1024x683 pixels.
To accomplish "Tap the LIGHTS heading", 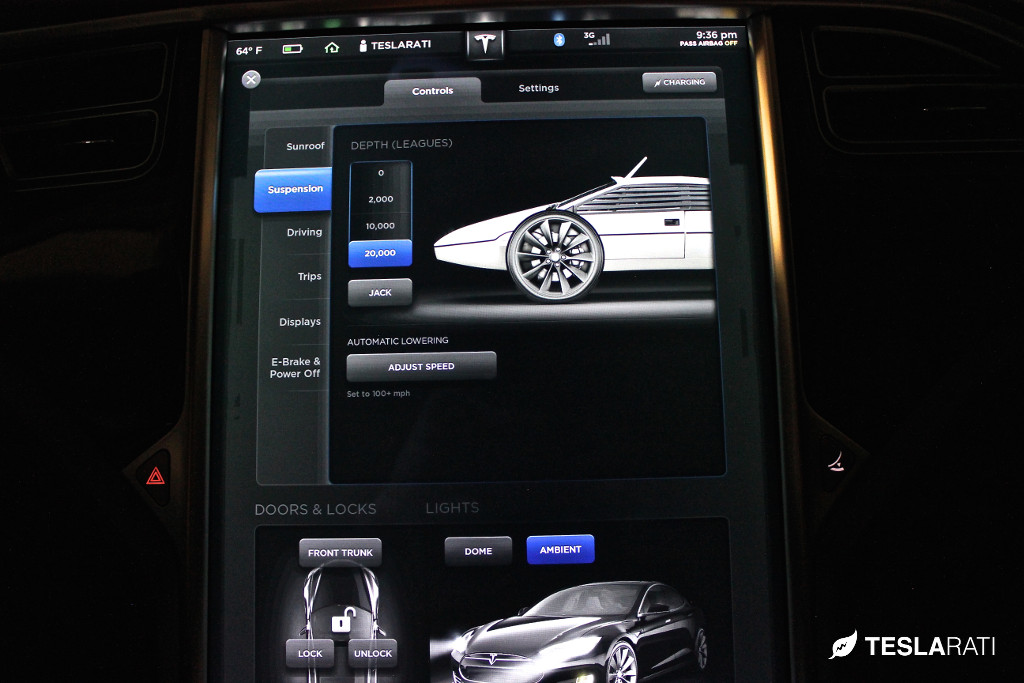I will click(452, 508).
